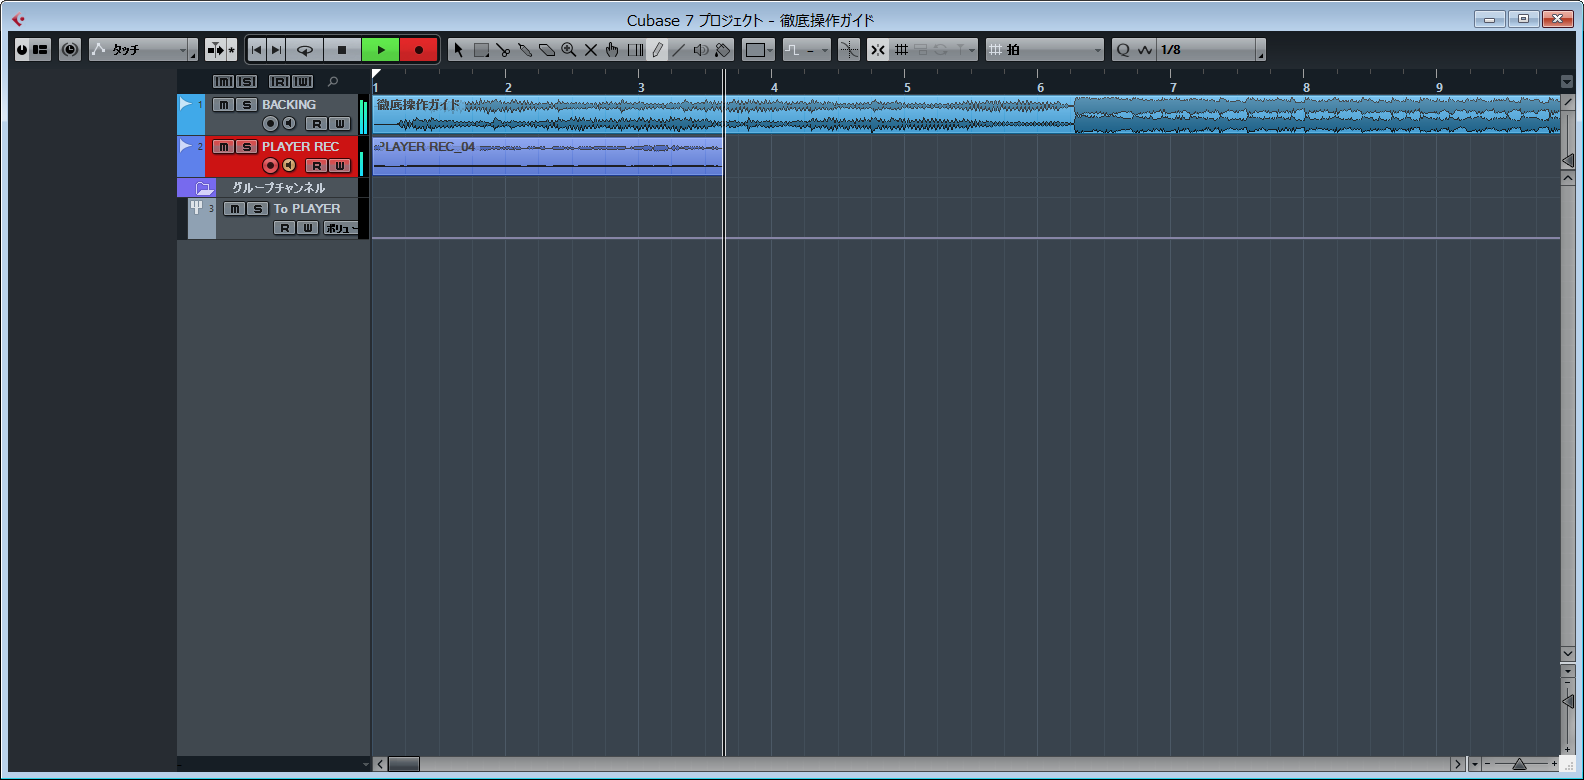1584x780 pixels.
Task: Mute the BACKING track
Action: [224, 105]
